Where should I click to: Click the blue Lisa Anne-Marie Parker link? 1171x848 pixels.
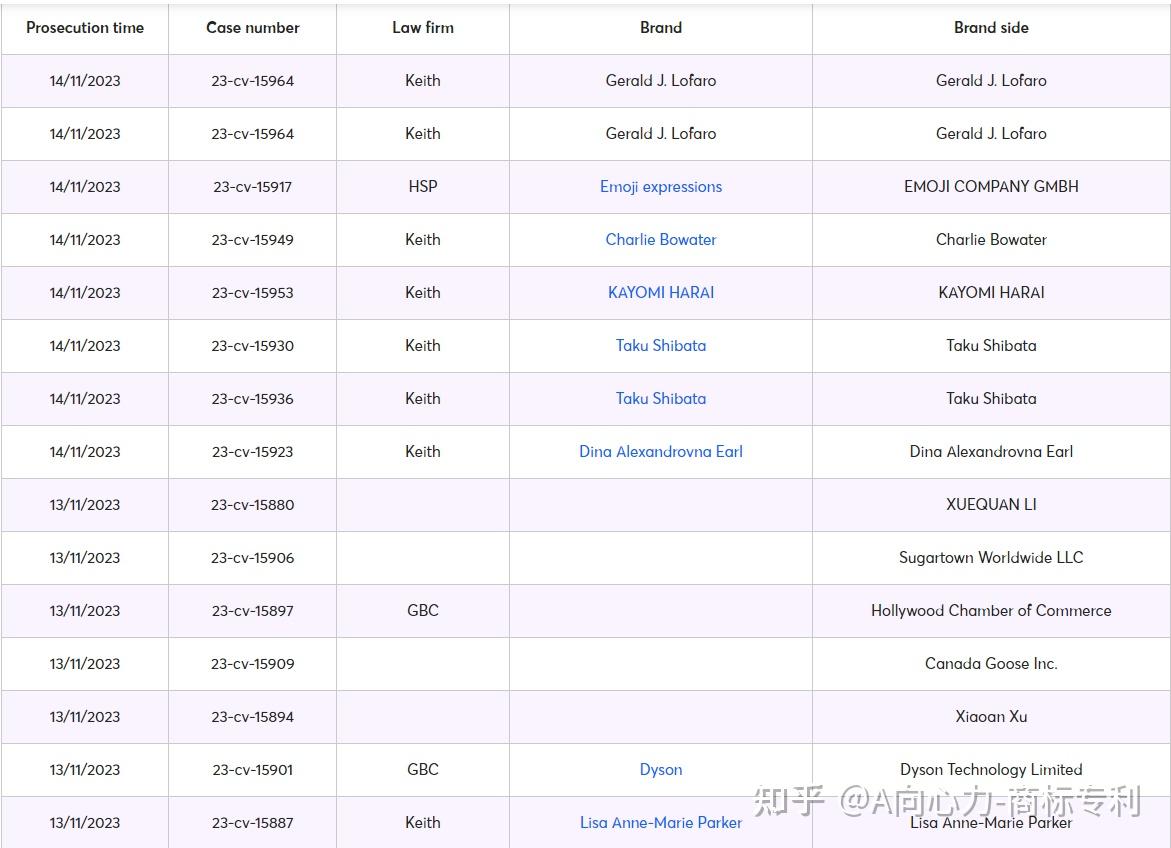point(661,823)
